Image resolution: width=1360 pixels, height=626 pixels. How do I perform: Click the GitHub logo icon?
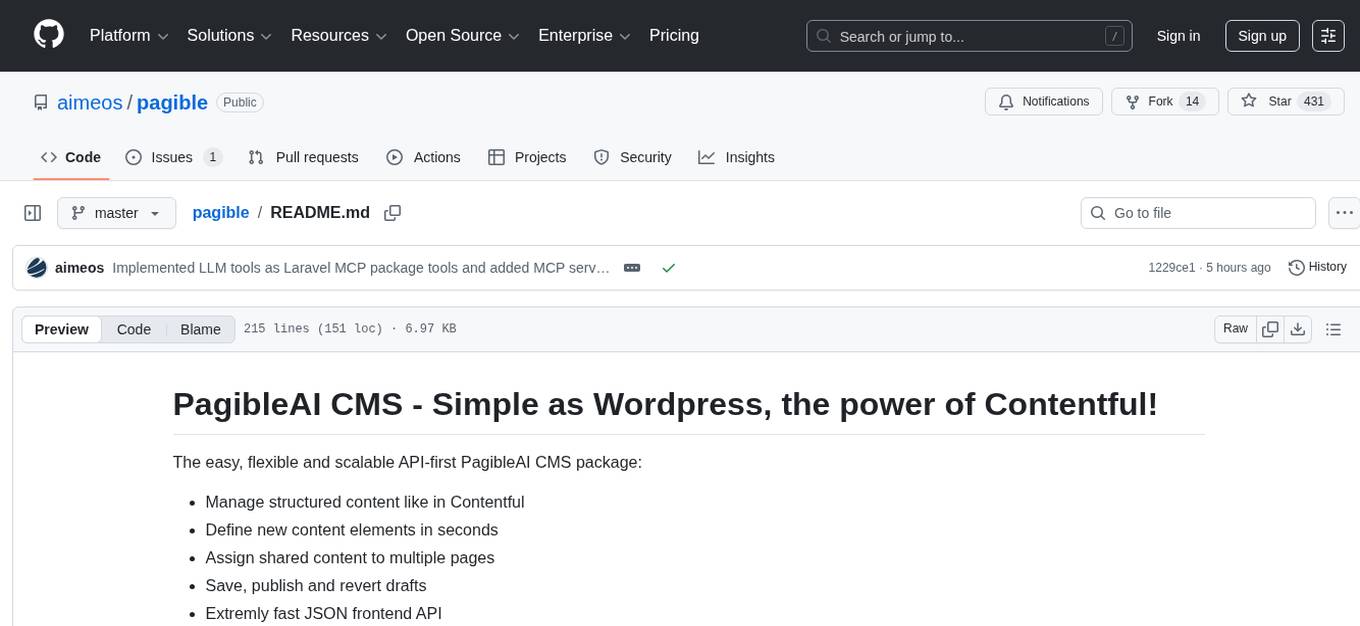click(49, 35)
